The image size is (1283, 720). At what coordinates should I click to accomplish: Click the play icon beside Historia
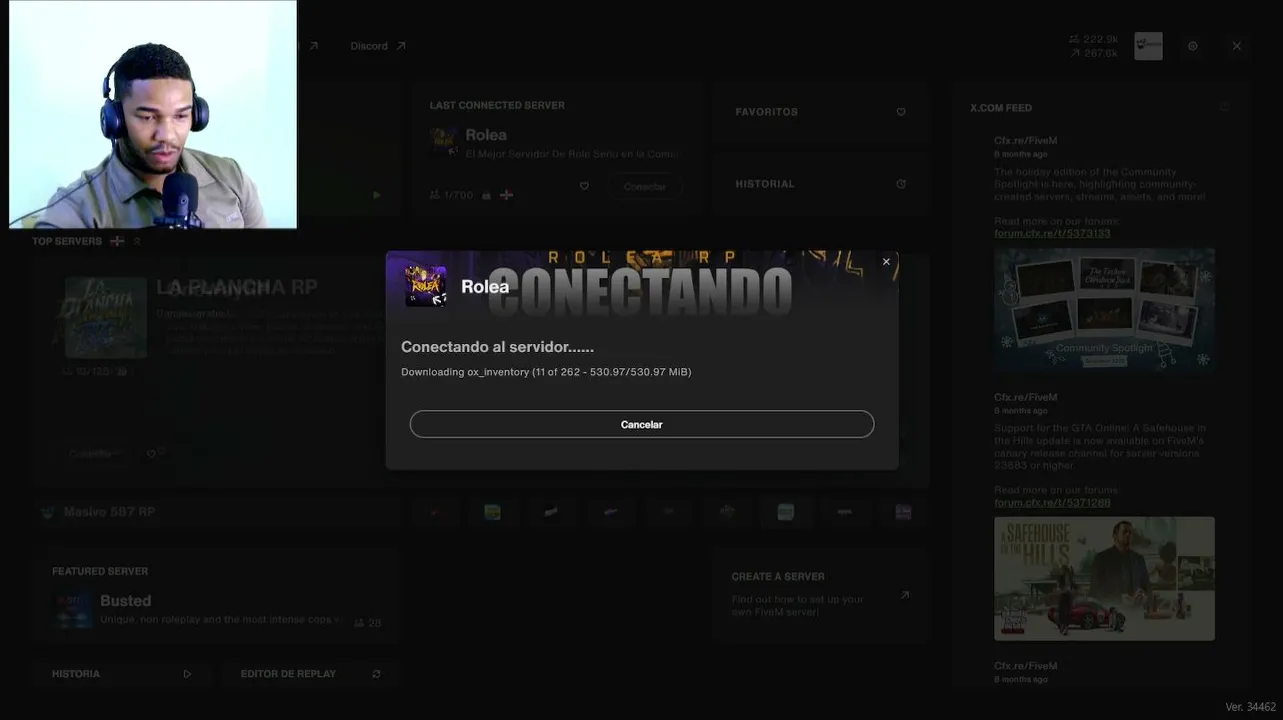tap(187, 674)
